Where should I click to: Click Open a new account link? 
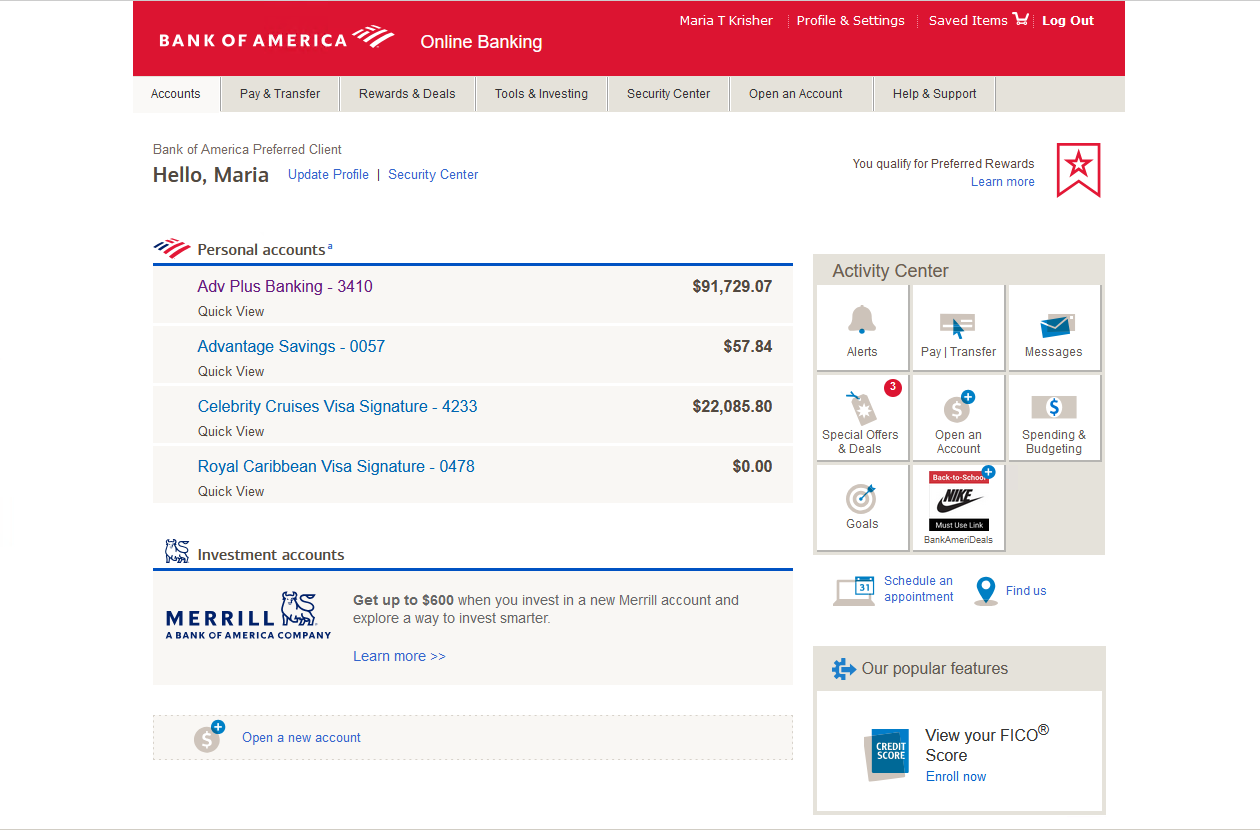[301, 737]
